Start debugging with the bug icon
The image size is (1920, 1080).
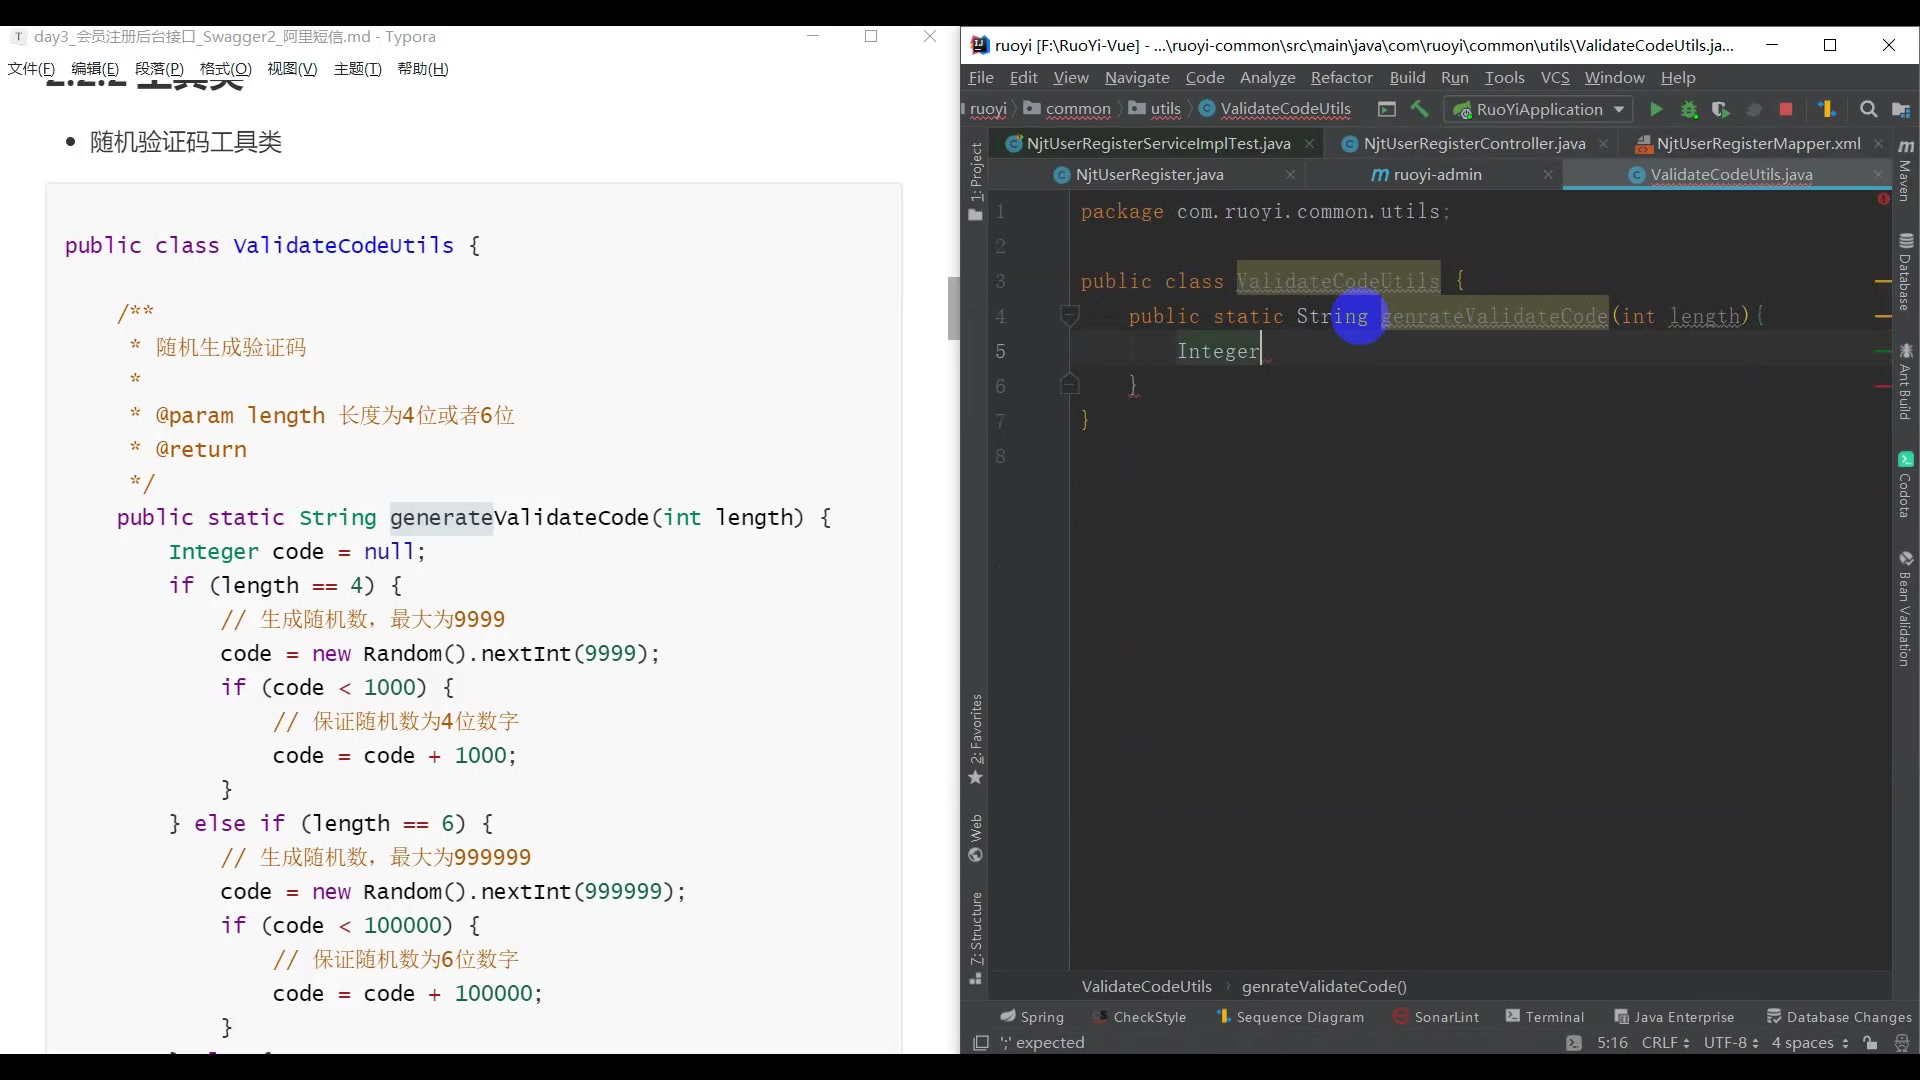pyautogui.click(x=1689, y=110)
